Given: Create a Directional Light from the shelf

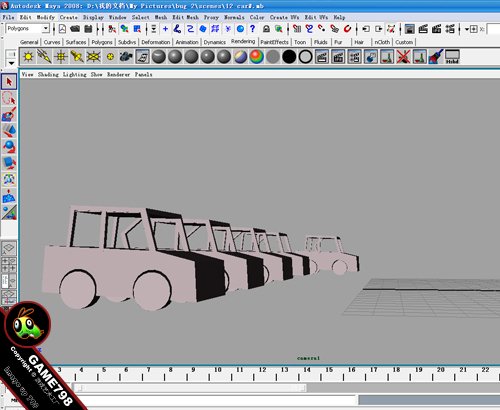Looking at the screenshot, I should (x=44, y=56).
